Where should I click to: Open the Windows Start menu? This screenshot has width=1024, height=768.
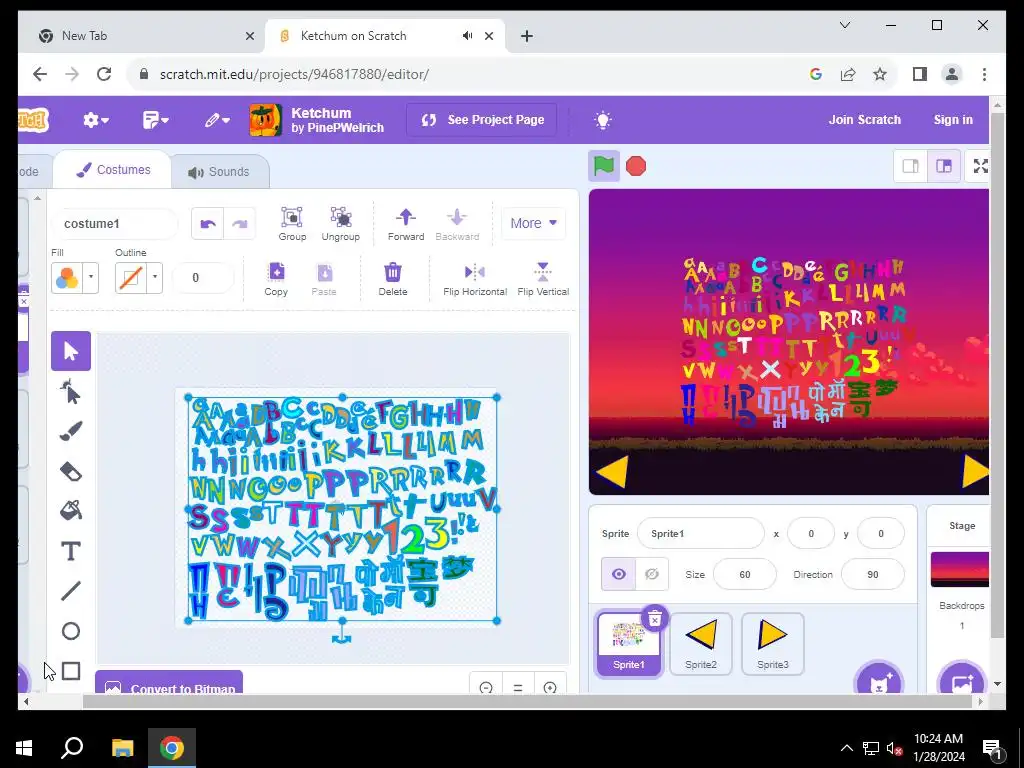24,748
